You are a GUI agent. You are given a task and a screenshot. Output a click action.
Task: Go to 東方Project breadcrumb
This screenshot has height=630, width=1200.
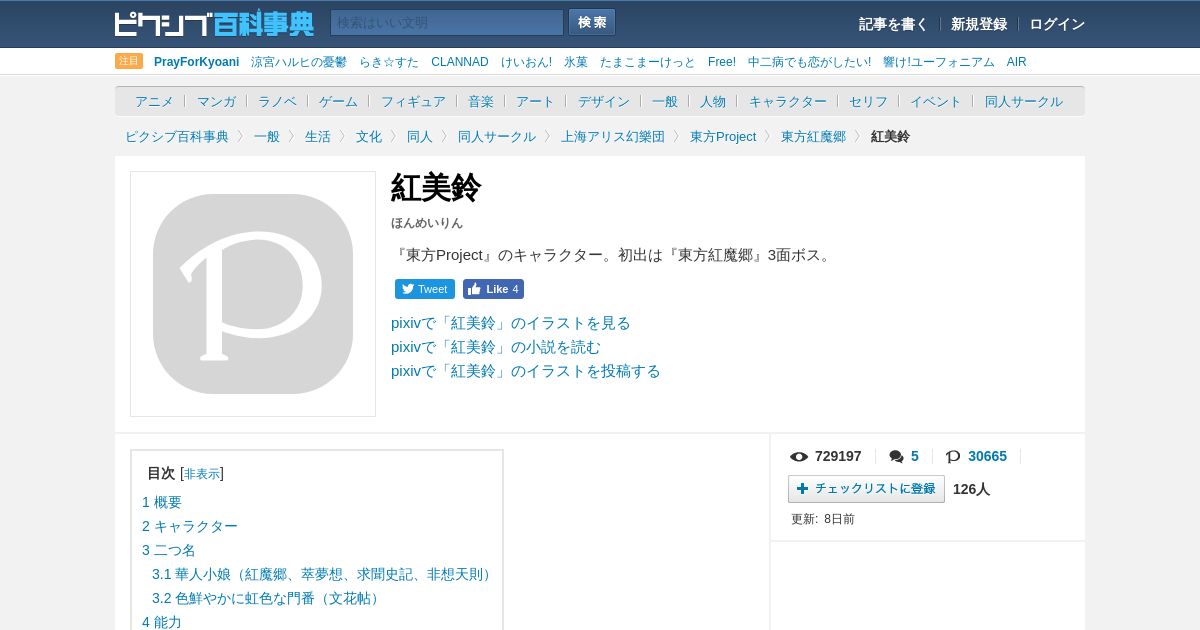point(723,136)
